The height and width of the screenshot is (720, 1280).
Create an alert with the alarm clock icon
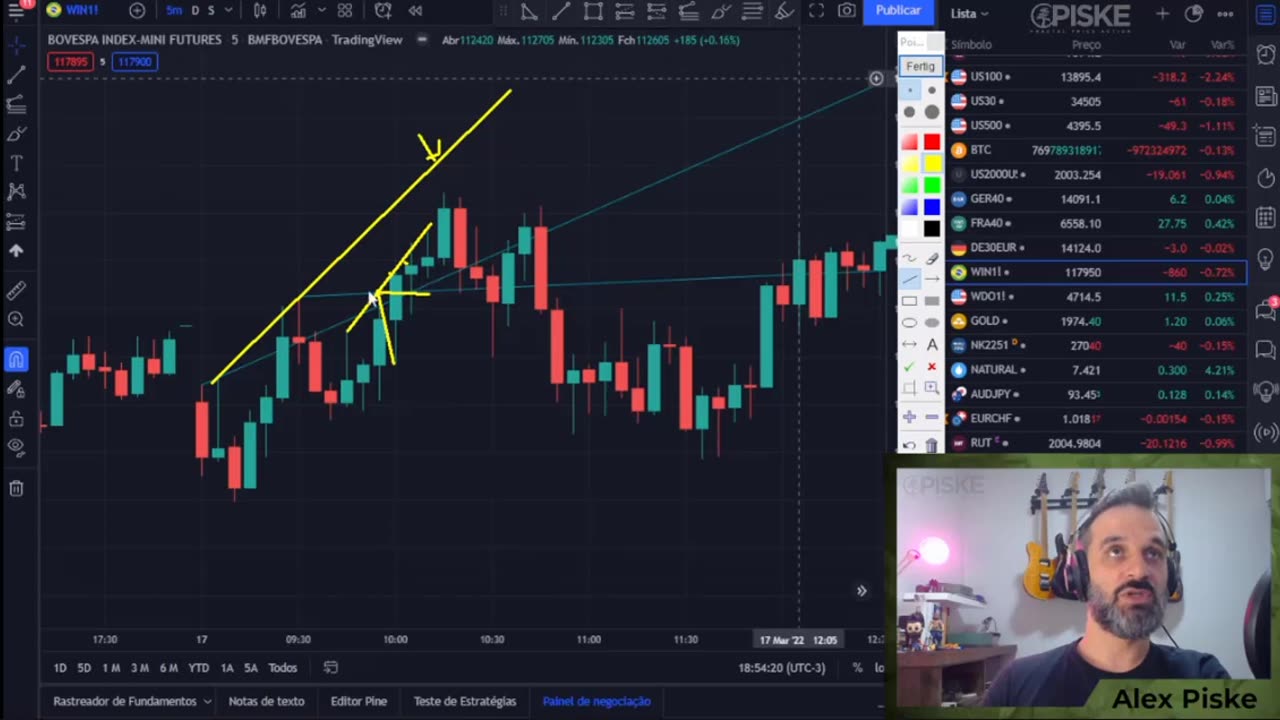point(383,10)
